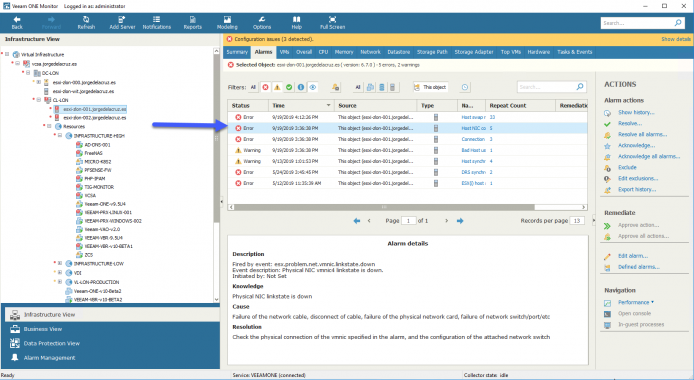Screen dimensions: 694x380
Task: Switch to the Summary tab
Action: click(x=237, y=52)
